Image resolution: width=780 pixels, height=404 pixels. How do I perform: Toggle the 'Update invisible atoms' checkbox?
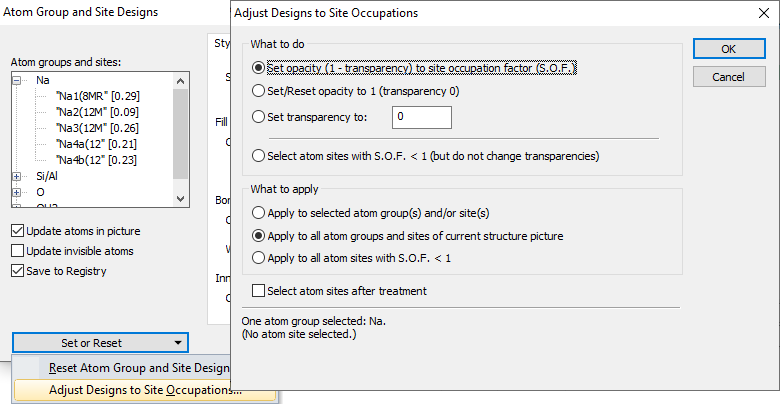pyautogui.click(x=17, y=251)
